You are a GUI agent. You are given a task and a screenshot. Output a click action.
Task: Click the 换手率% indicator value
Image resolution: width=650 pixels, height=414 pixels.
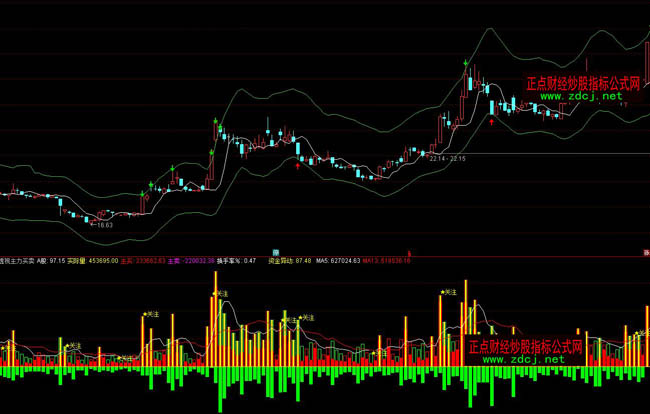236,260
